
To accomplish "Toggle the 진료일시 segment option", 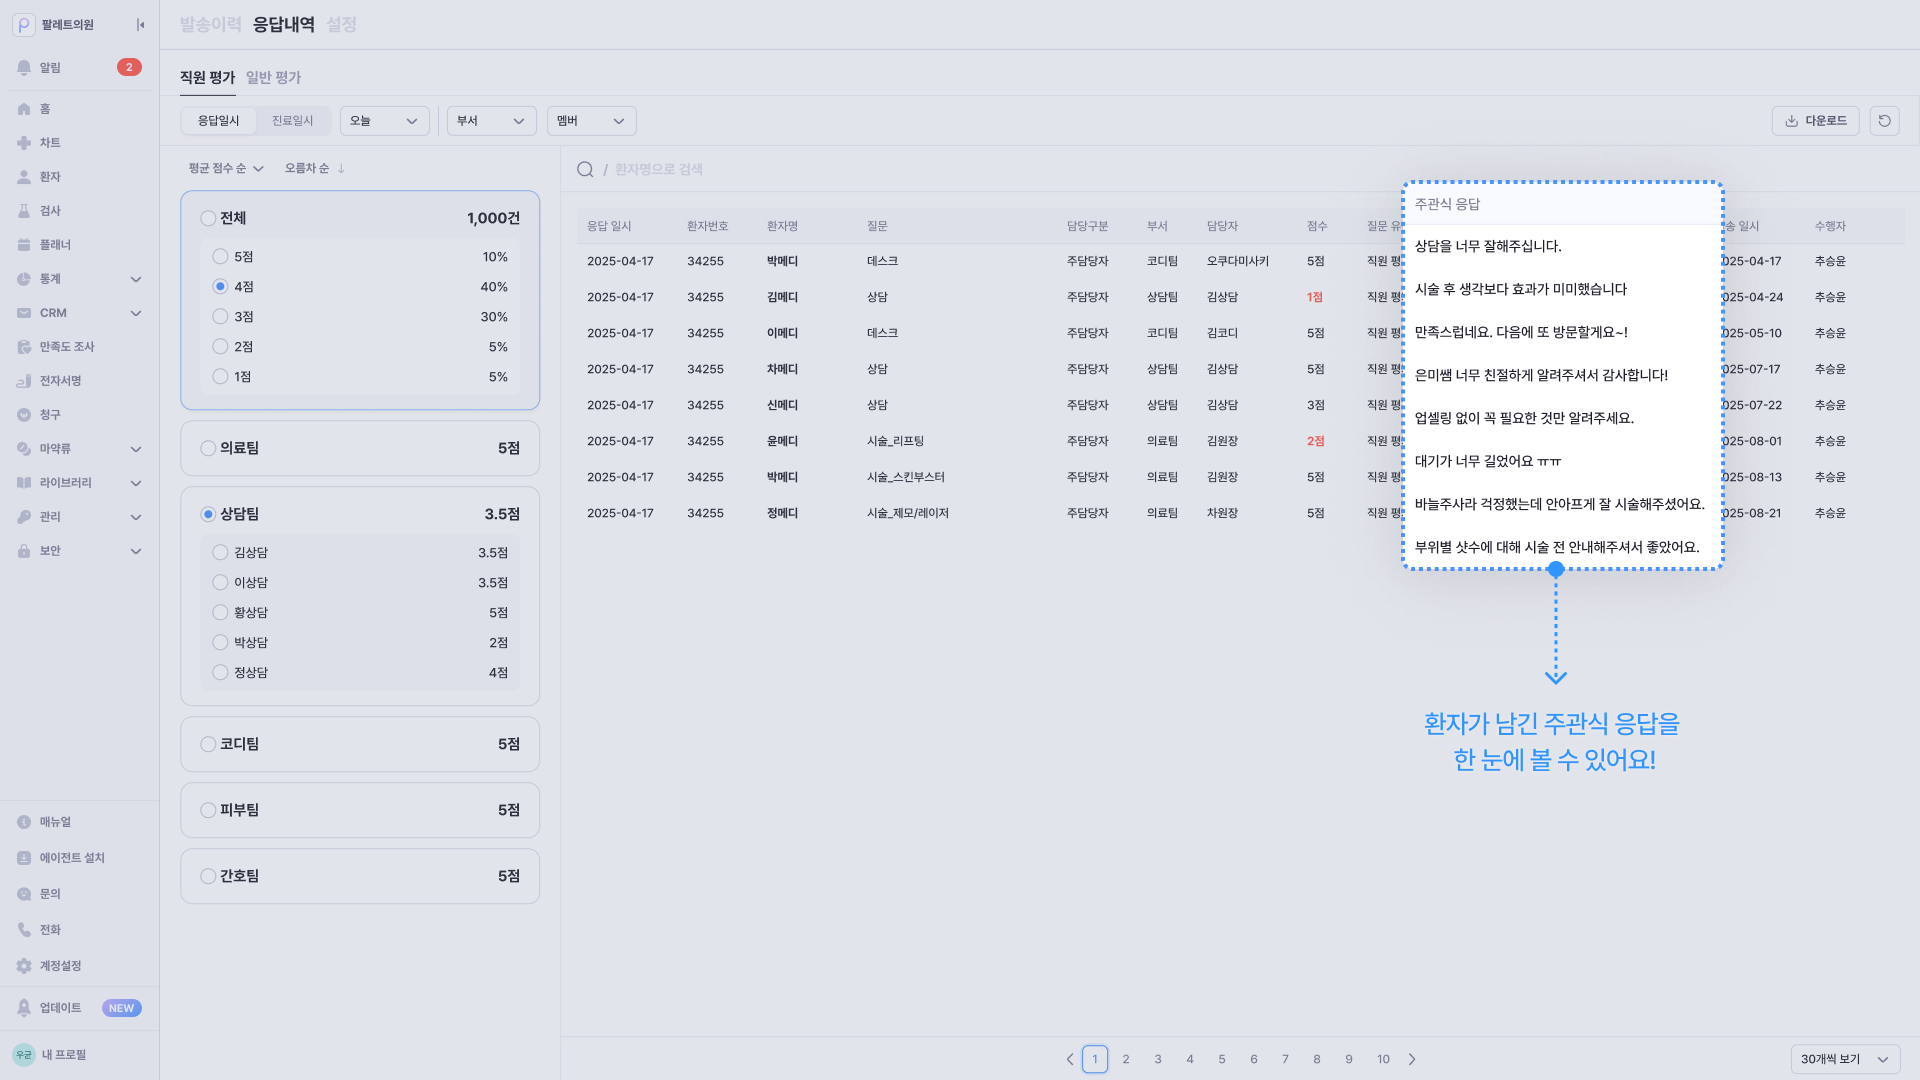I will tap(292, 121).
